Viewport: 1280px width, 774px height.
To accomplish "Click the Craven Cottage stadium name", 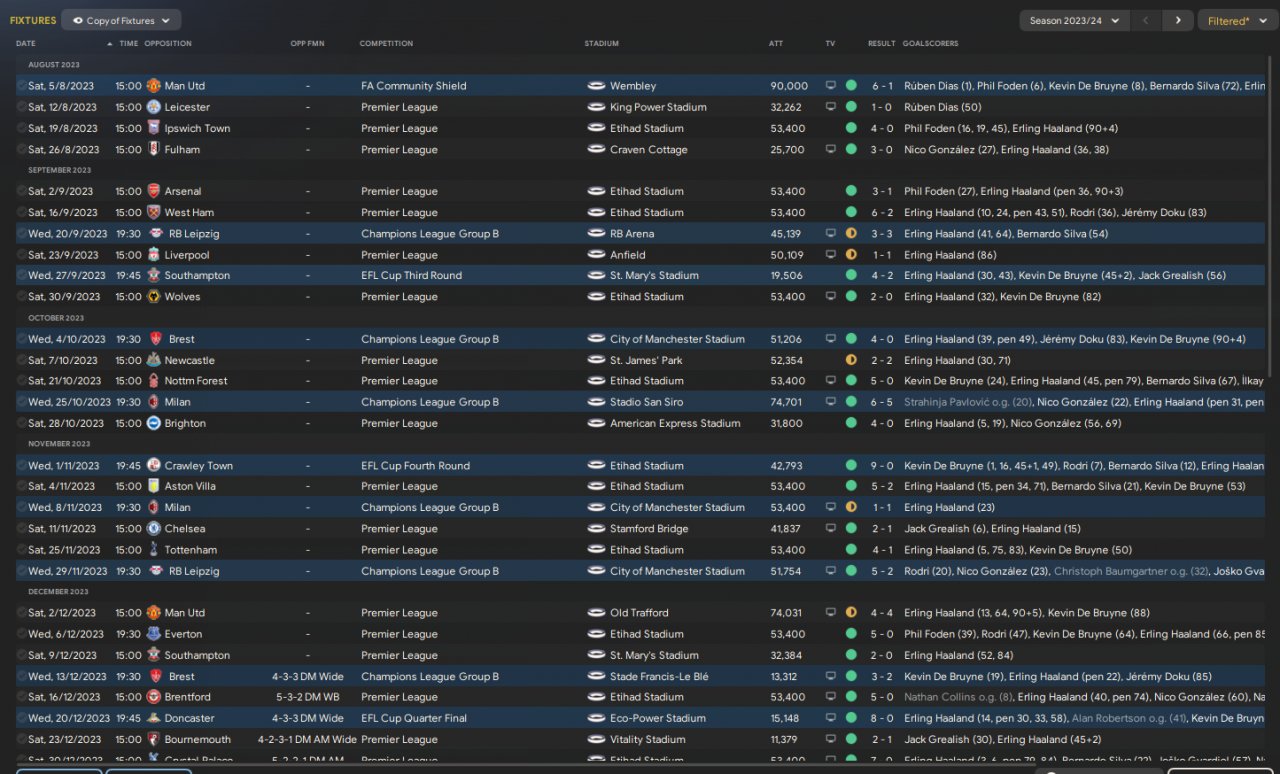I will 649,149.
